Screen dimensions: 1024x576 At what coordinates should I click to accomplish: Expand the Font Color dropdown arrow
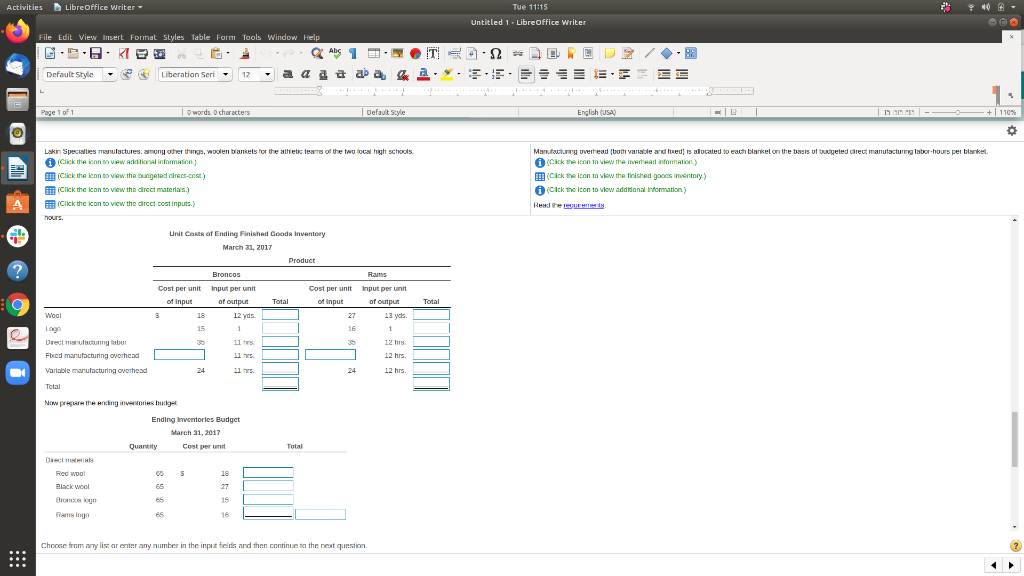(x=436, y=74)
